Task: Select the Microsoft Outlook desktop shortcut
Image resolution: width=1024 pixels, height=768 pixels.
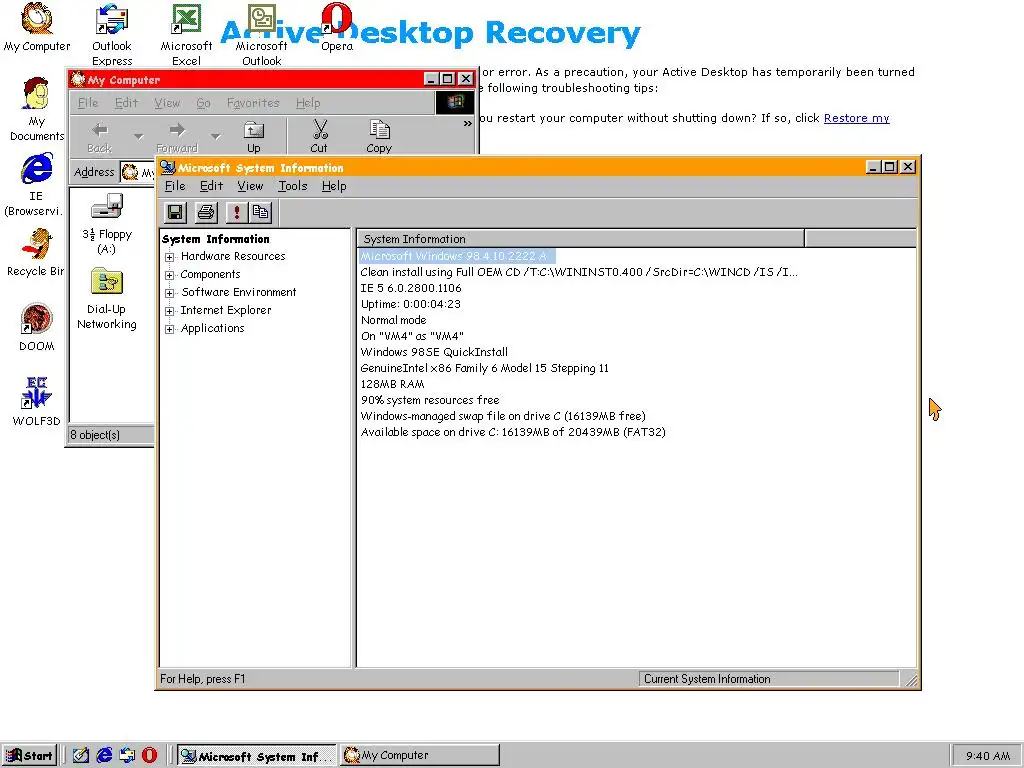Action: 261,34
